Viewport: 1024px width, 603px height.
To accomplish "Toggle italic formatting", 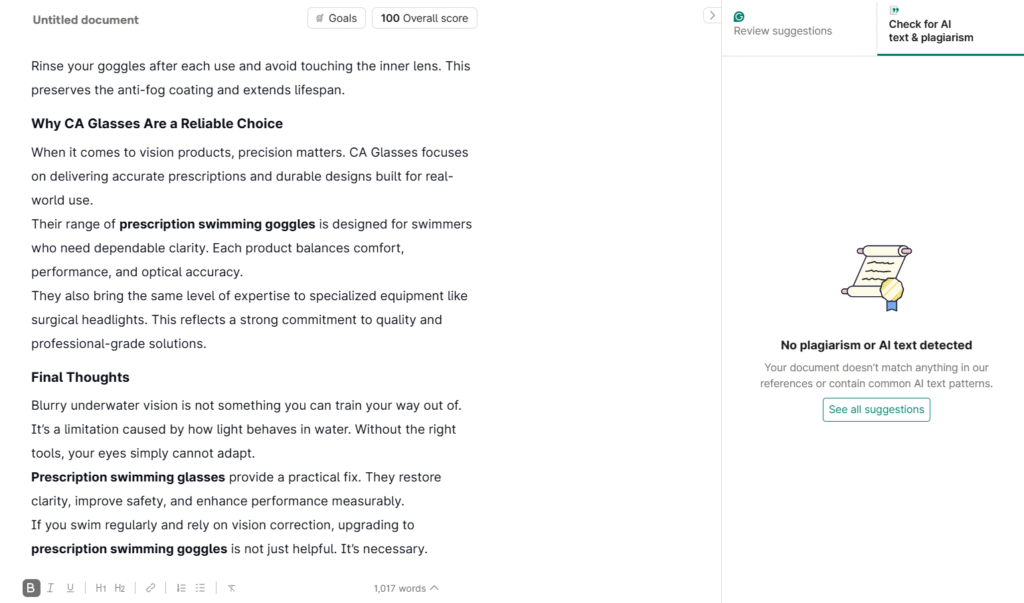I will click(x=51, y=588).
